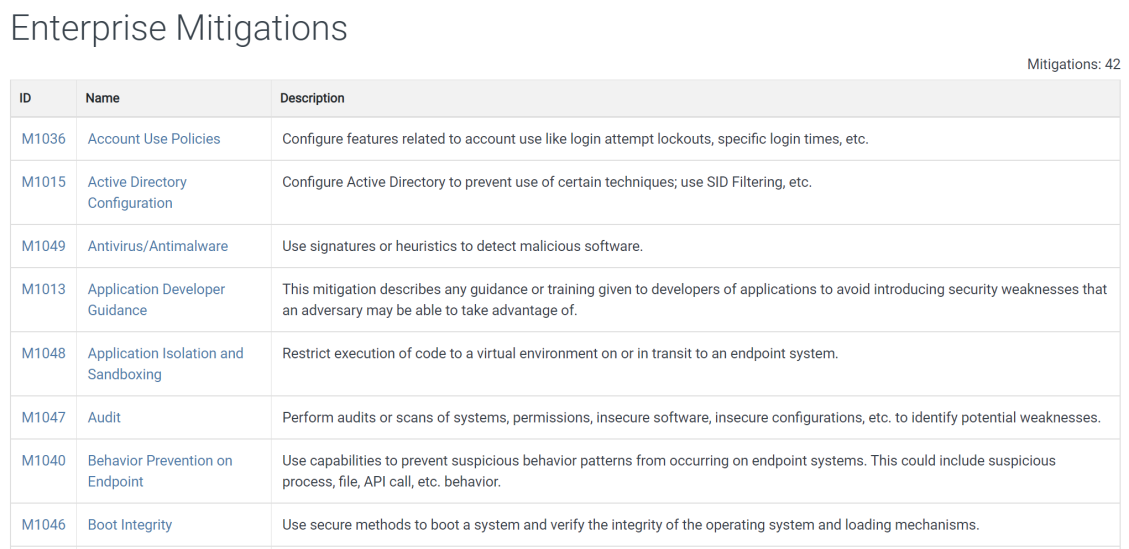Click the M1013 ID link
Viewport: 1129px width, 549px height.
tap(43, 290)
